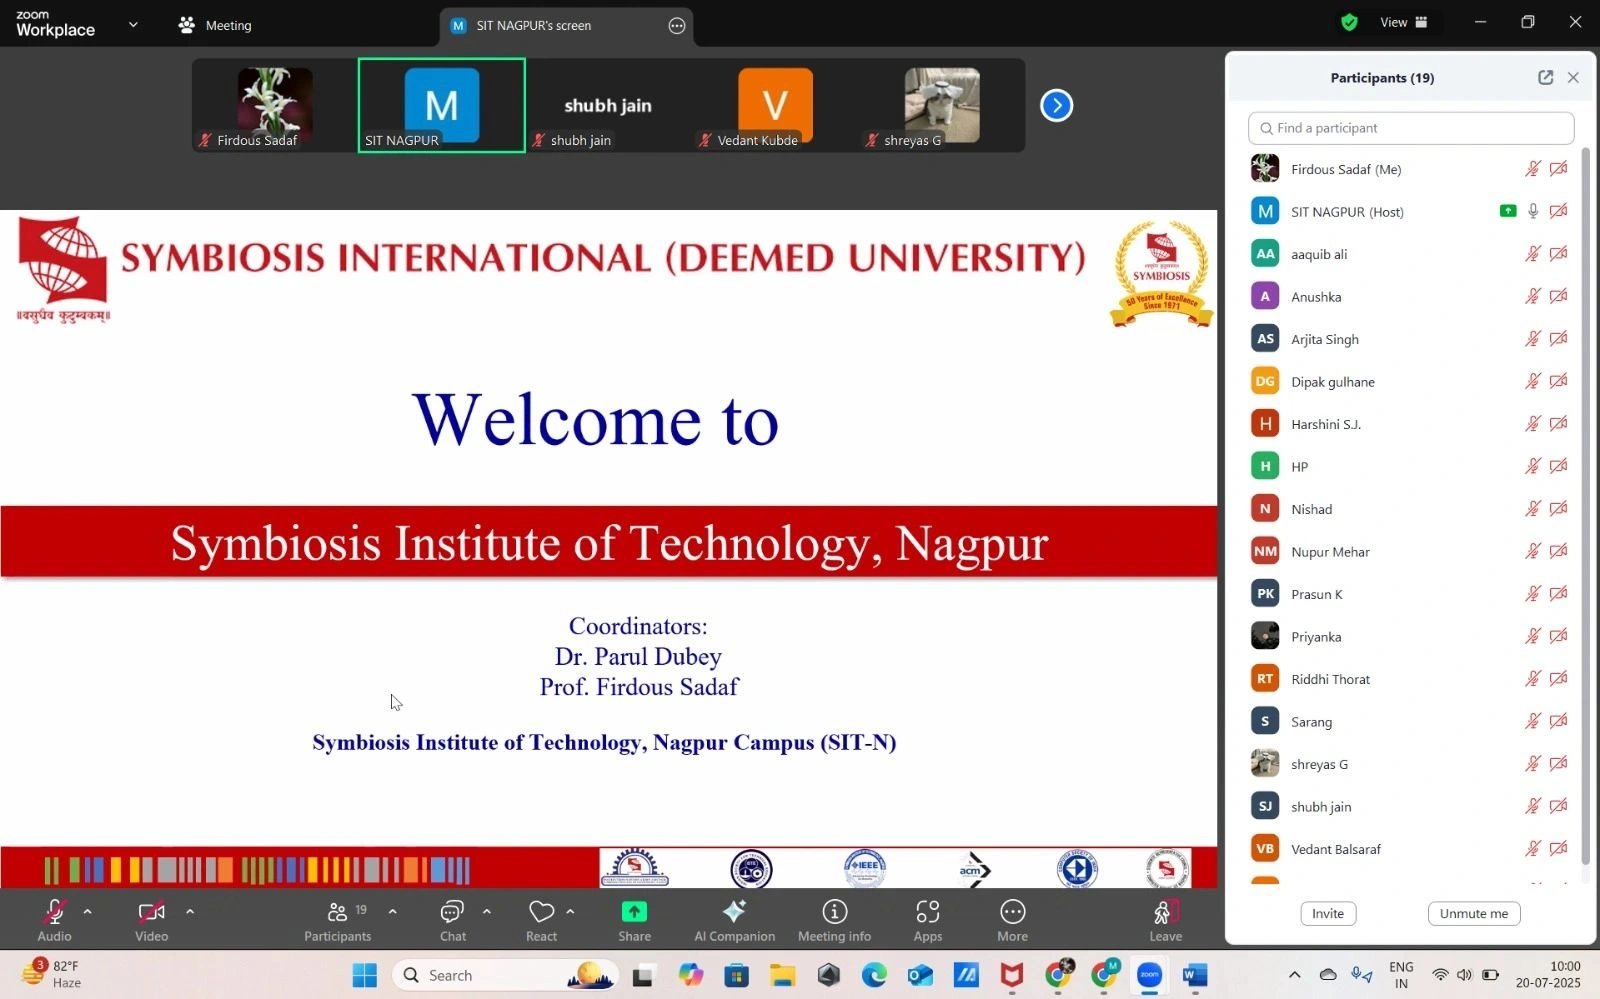This screenshot has width=1600, height=999.
Task: Click the Find a participant search field
Action: (1410, 128)
